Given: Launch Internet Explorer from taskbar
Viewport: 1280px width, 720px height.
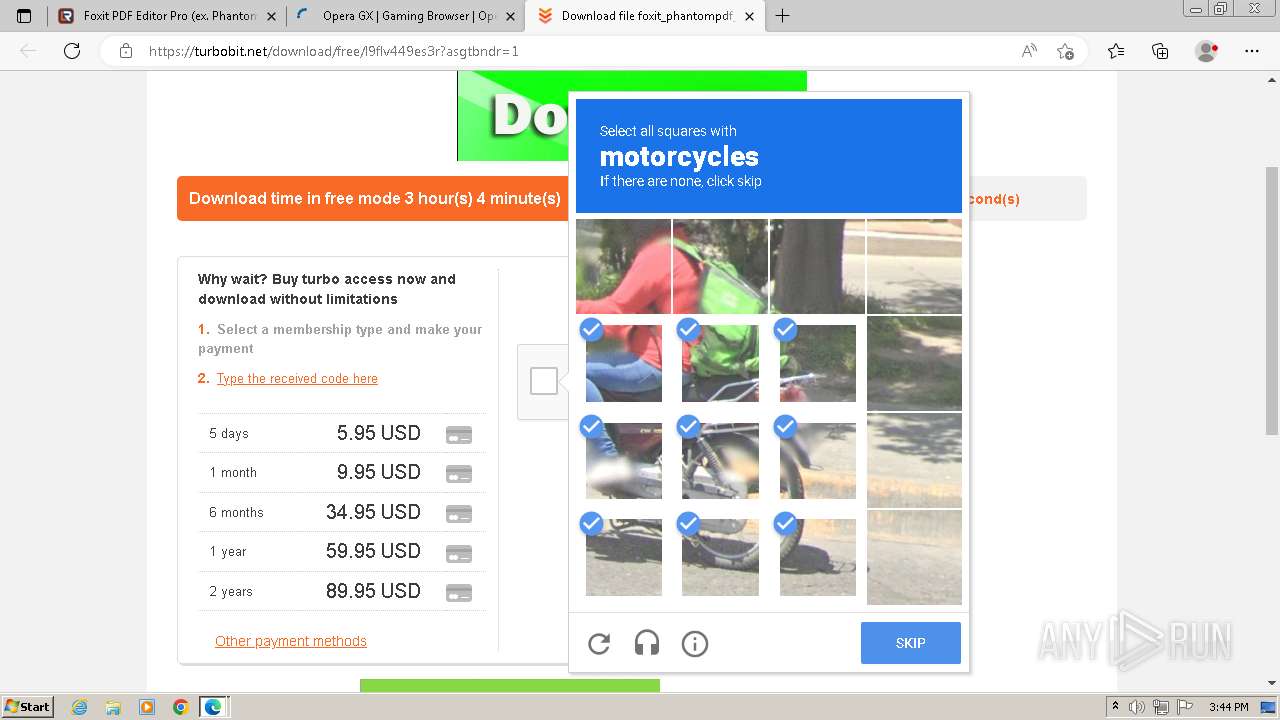Looking at the screenshot, I should (x=80, y=707).
